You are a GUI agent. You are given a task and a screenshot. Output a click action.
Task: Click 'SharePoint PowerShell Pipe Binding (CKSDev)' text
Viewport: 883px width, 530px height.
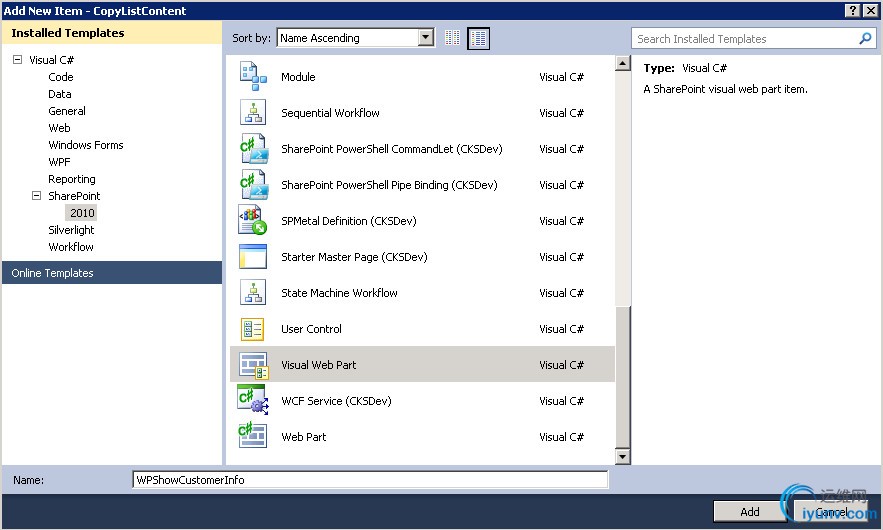[x=389, y=185]
